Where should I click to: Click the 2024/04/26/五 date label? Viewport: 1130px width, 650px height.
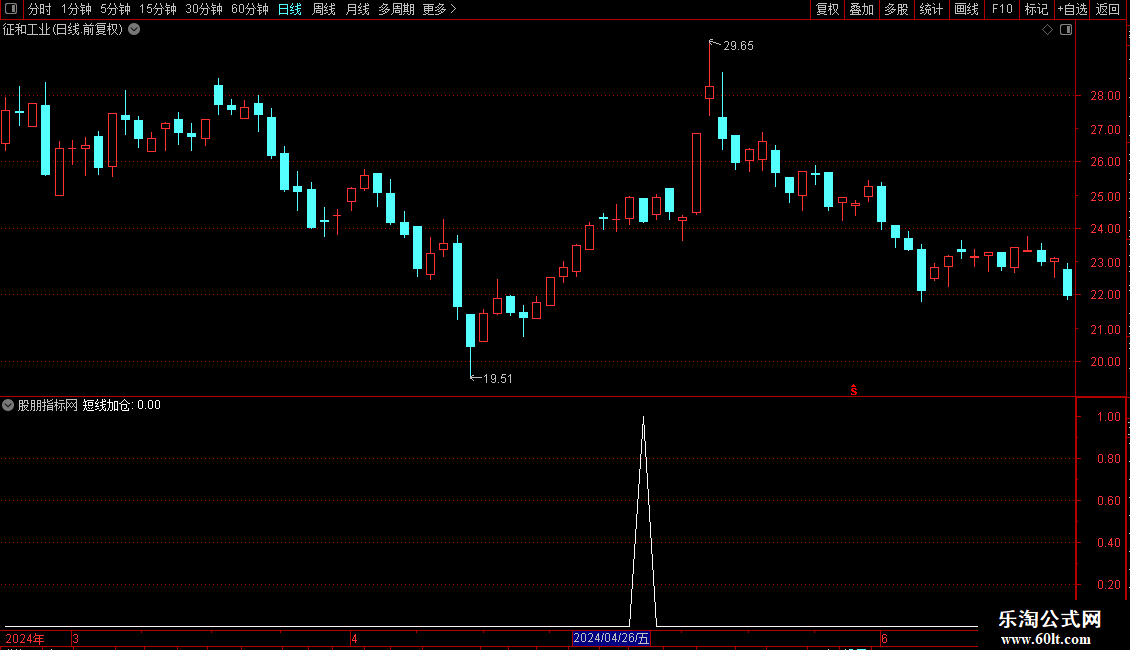tap(611, 638)
